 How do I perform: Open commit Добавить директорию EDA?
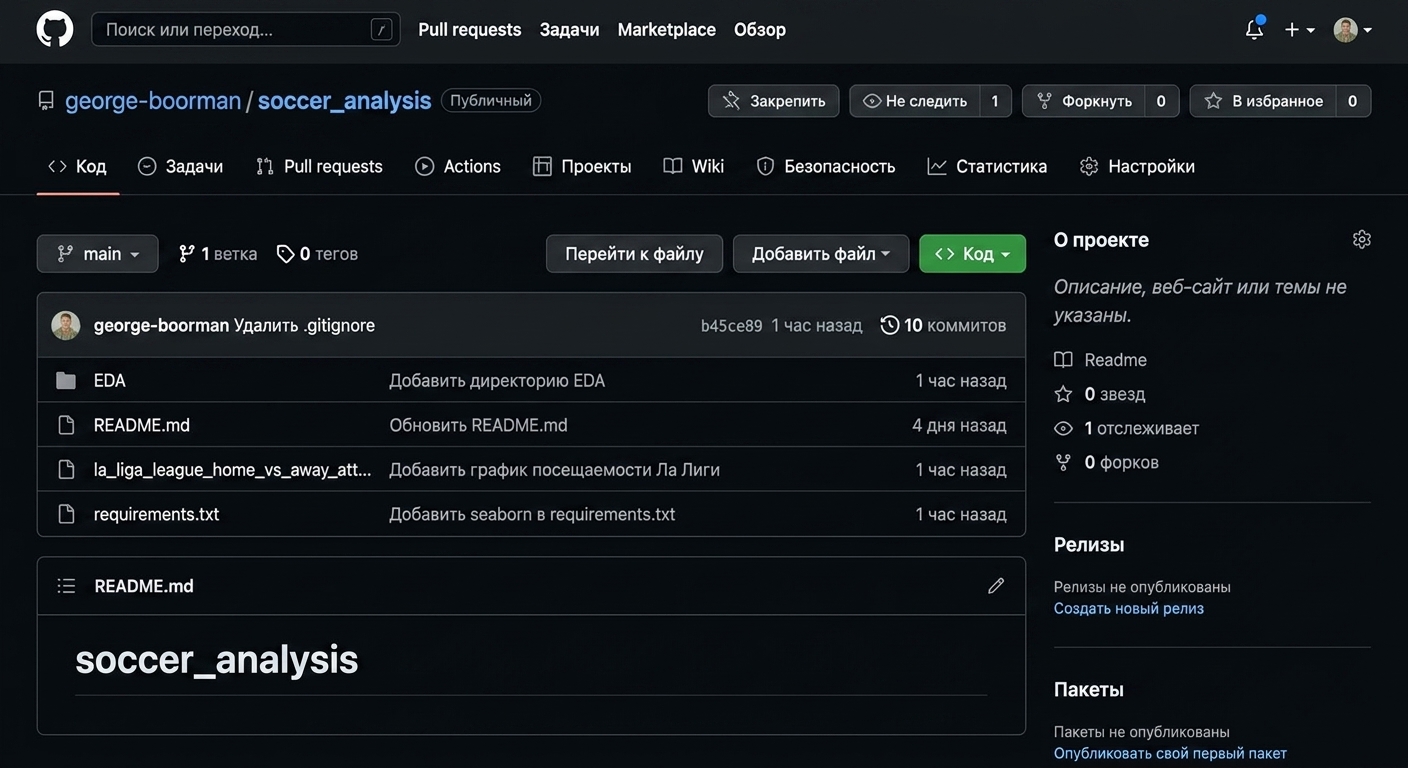coord(497,380)
